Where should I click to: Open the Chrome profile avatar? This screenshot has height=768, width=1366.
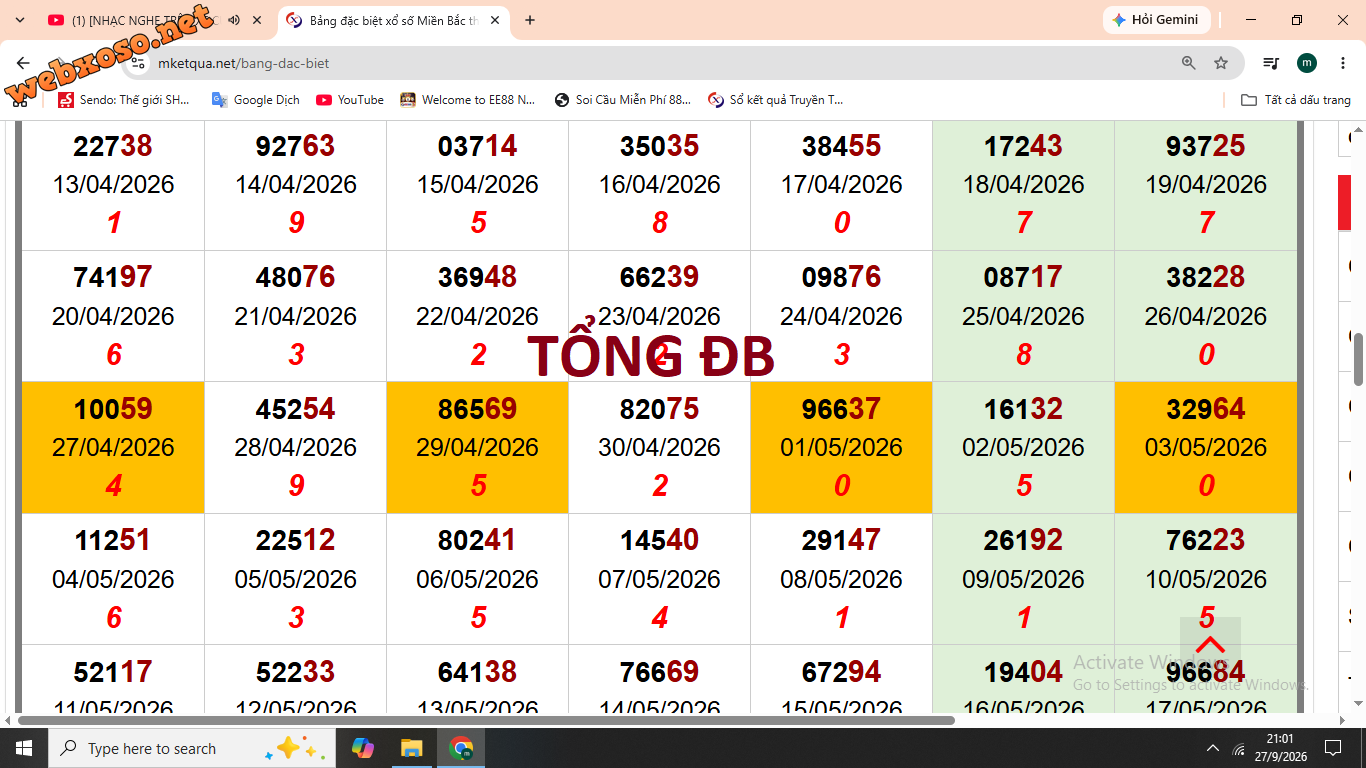tap(1307, 63)
